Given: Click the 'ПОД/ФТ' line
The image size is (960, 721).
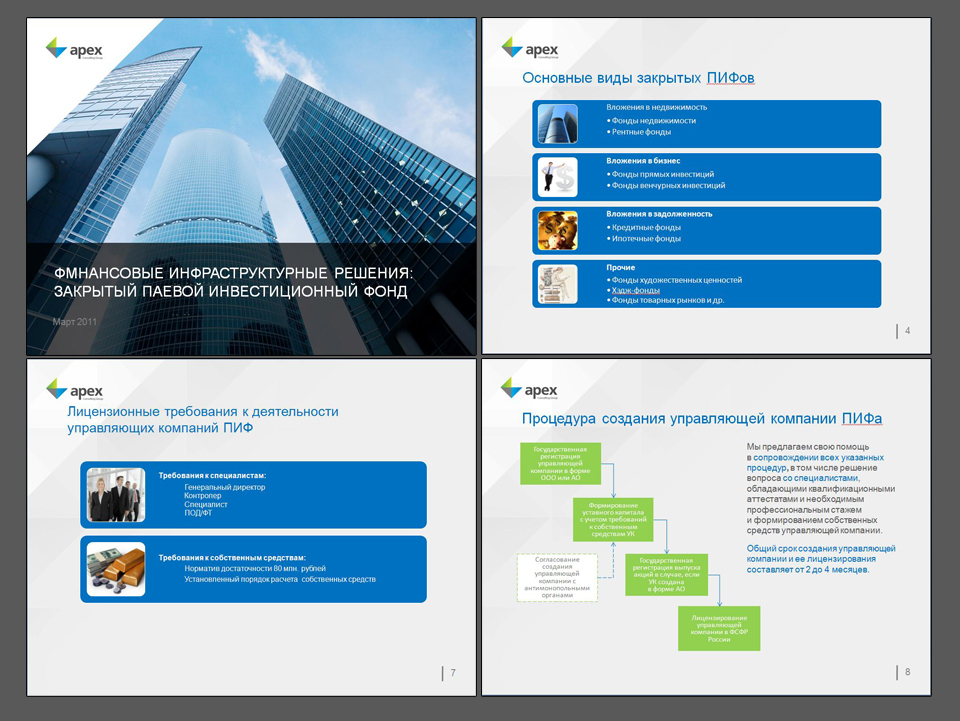Looking at the screenshot, I should [198, 513].
